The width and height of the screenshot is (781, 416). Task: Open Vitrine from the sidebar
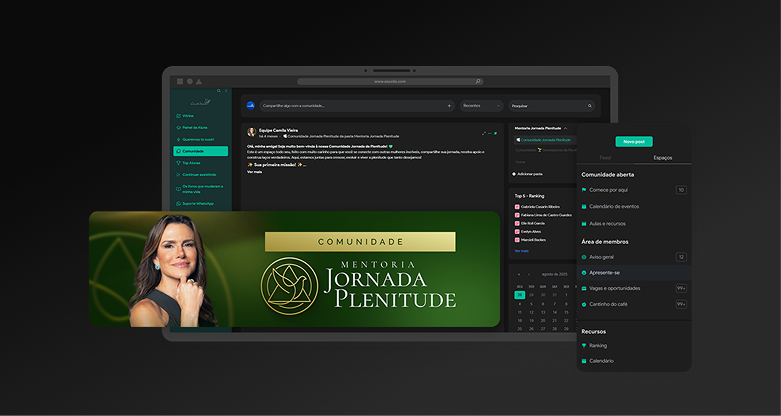188,116
